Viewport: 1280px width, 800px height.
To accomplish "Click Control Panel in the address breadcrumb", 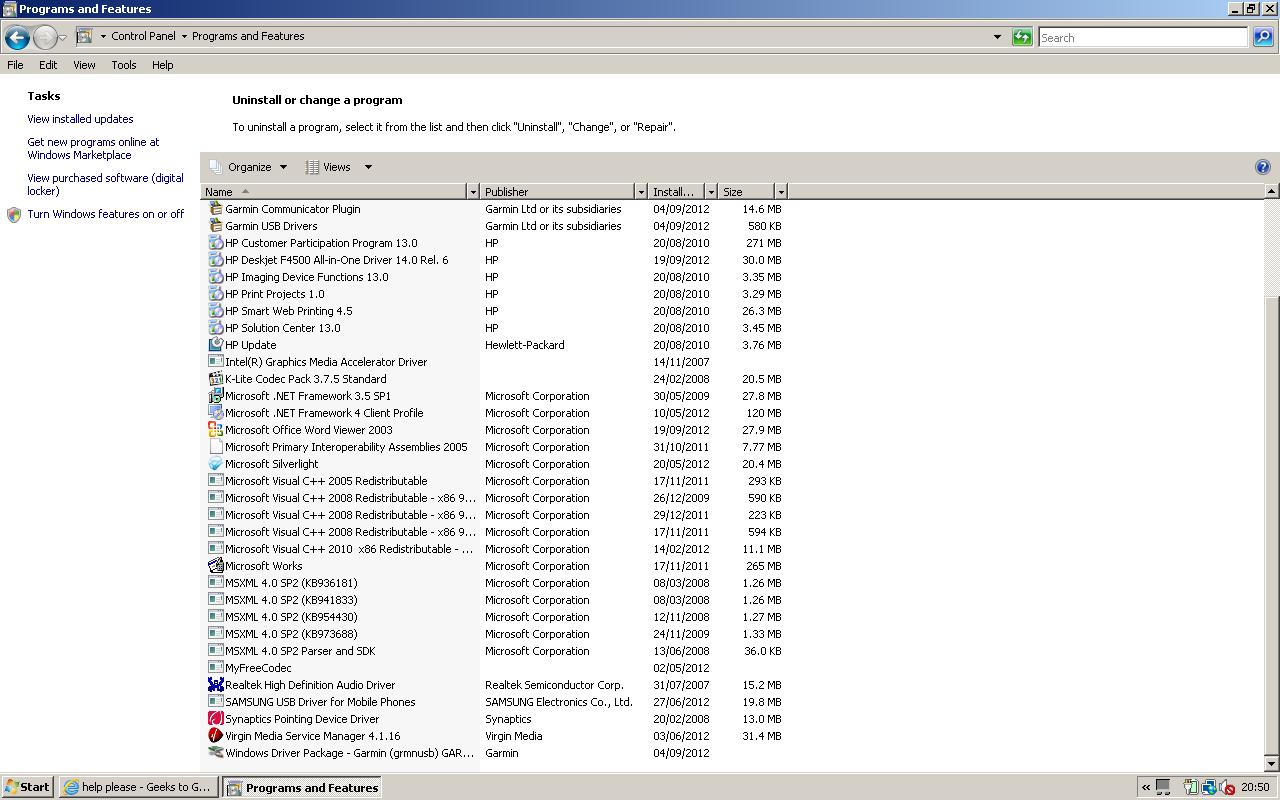I will click(x=143, y=36).
